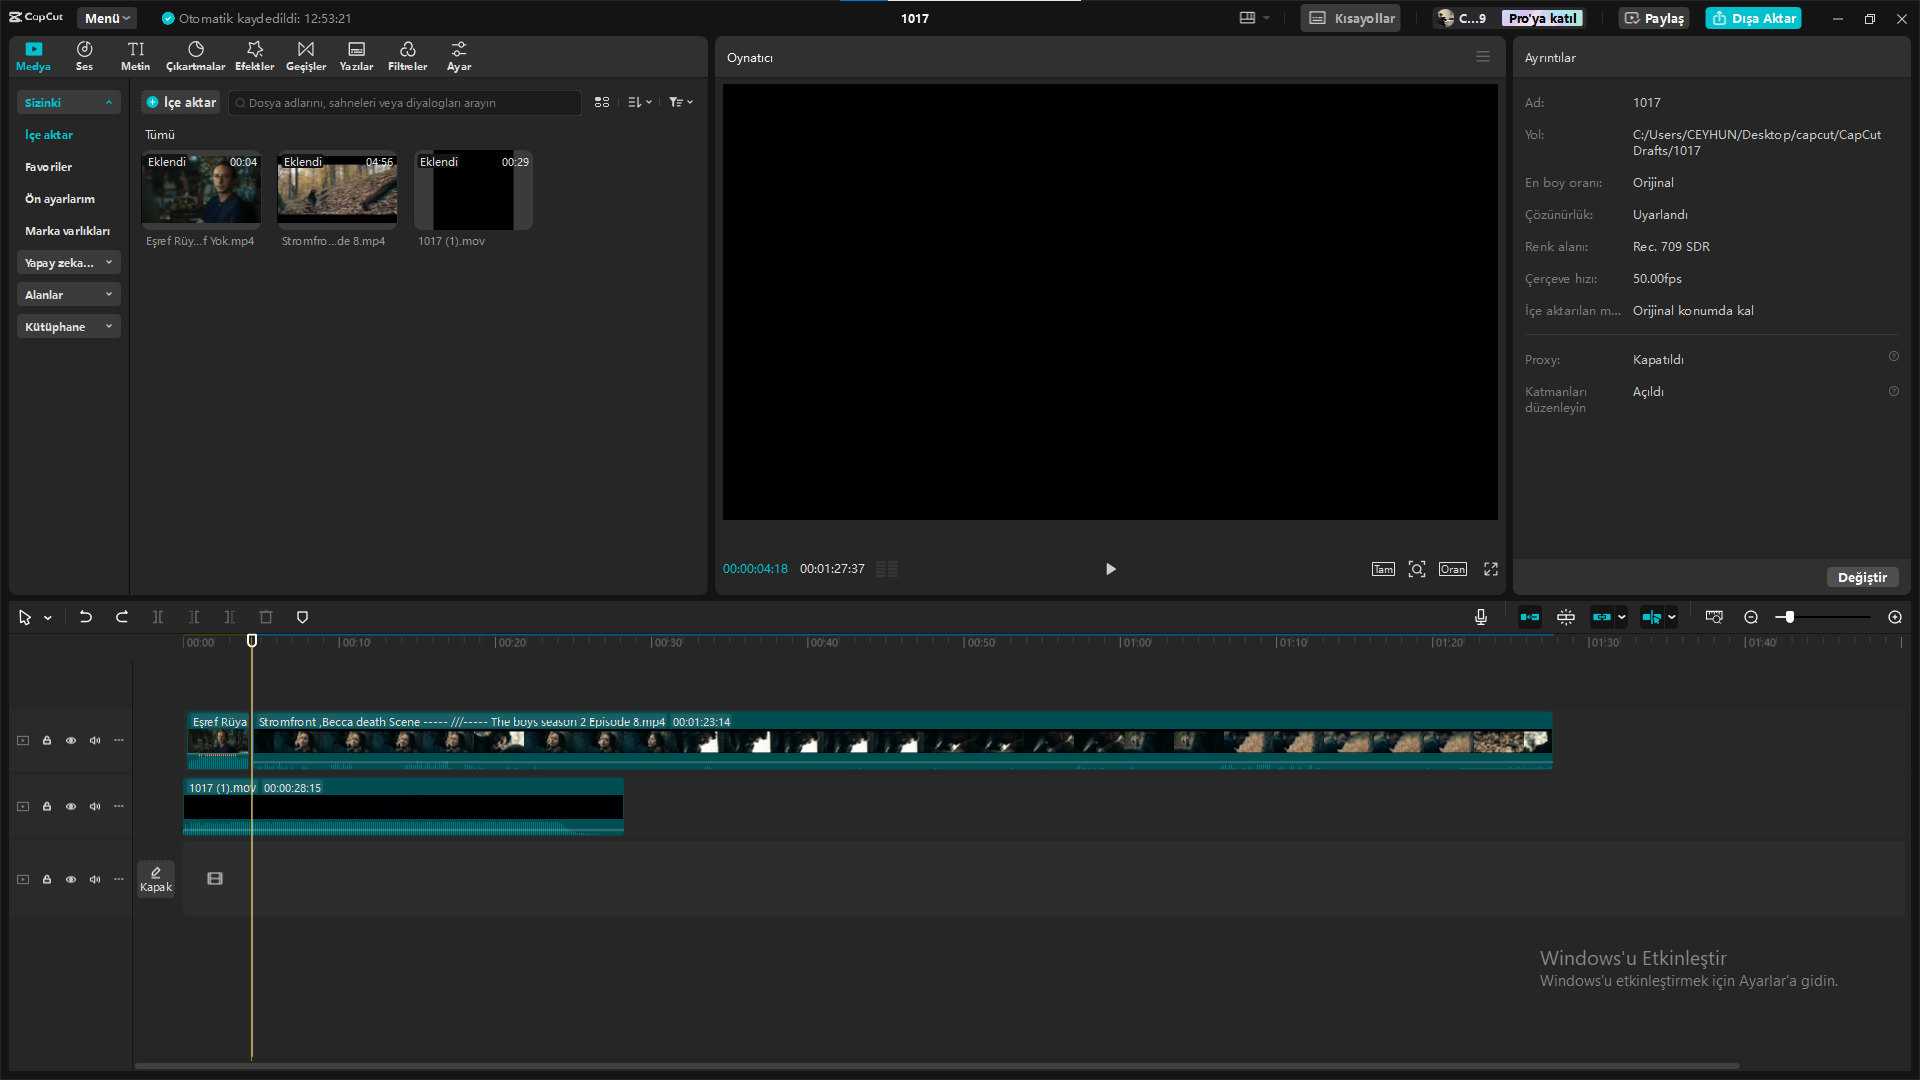Zoom in the timeline

[x=1895, y=617]
